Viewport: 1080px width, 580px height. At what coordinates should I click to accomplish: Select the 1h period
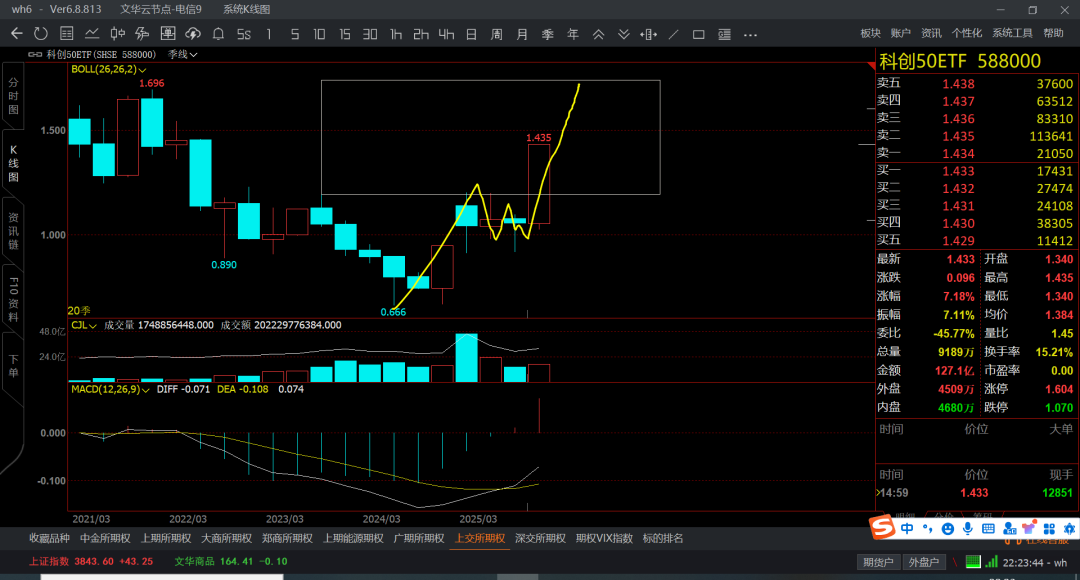[x=395, y=34]
